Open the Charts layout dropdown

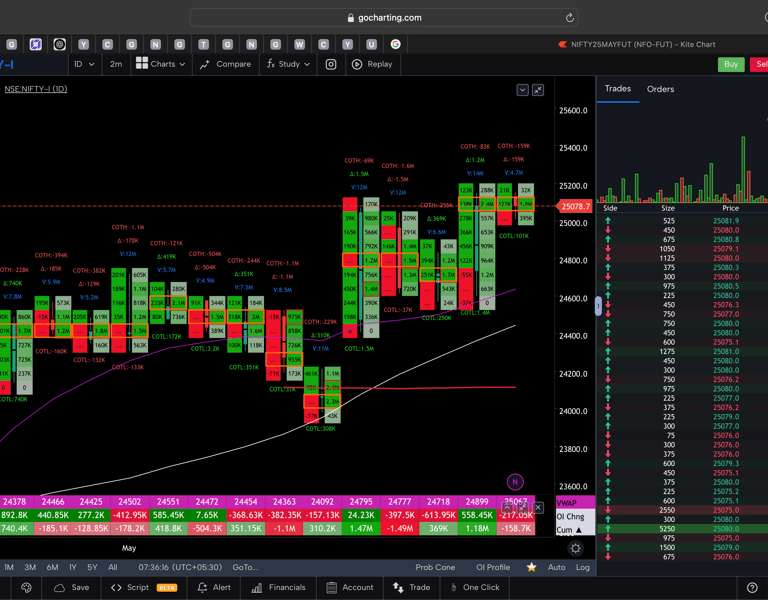pos(160,64)
